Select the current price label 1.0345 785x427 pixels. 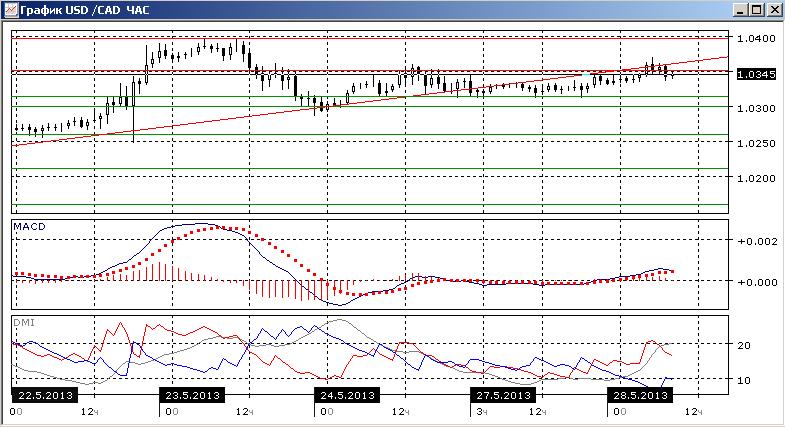(x=756, y=74)
